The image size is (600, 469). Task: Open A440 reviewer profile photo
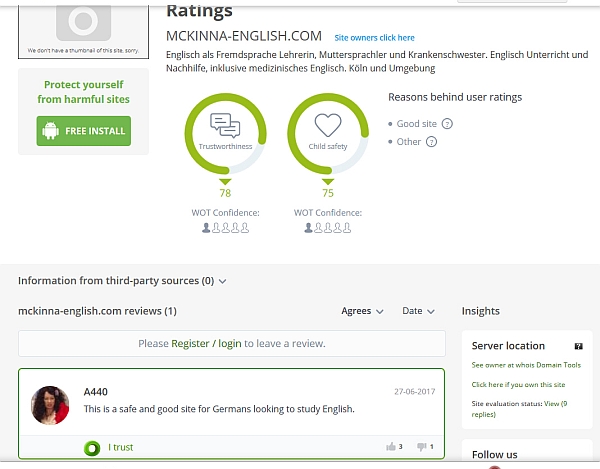tap(50, 405)
